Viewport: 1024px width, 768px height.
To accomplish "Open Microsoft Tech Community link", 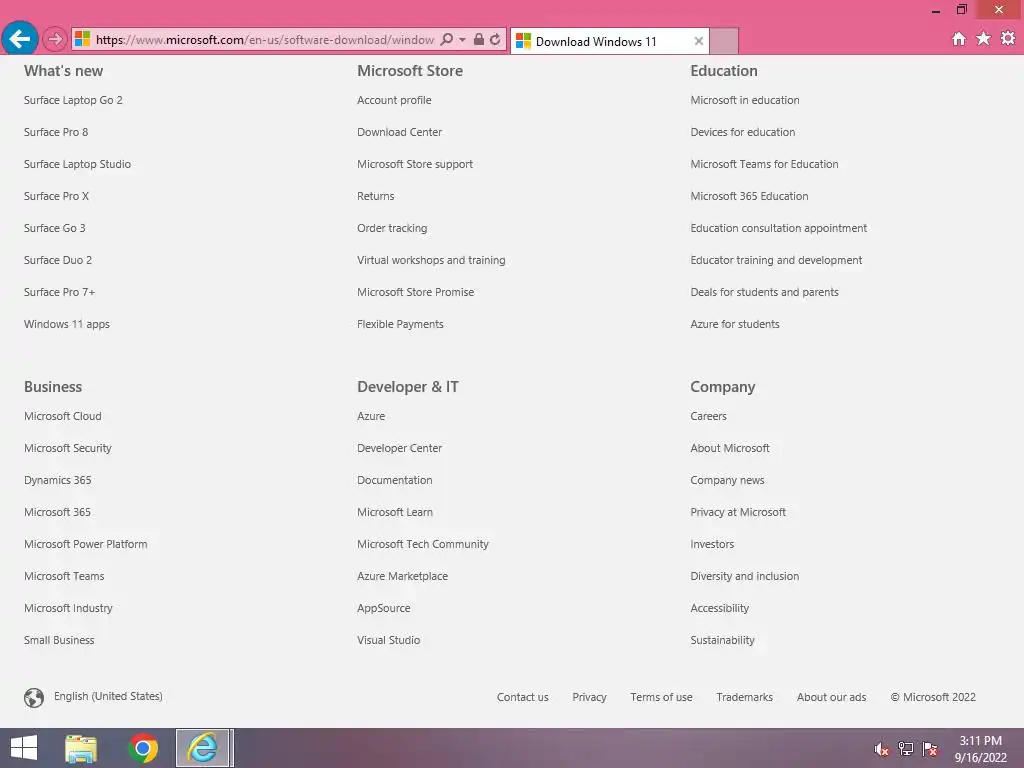I will [423, 544].
